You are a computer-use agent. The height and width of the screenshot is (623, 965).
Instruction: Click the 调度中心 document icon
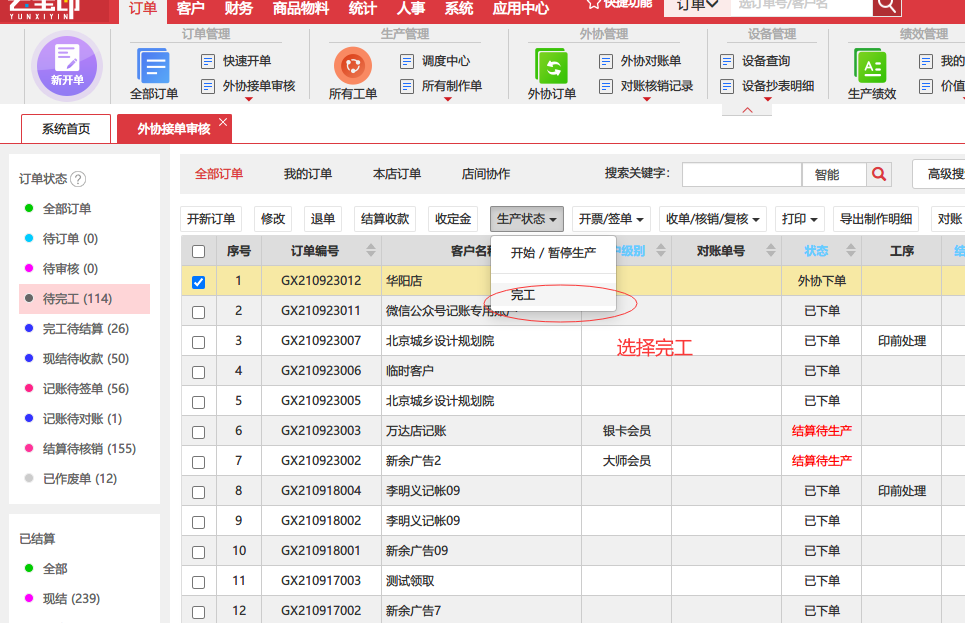[407, 61]
